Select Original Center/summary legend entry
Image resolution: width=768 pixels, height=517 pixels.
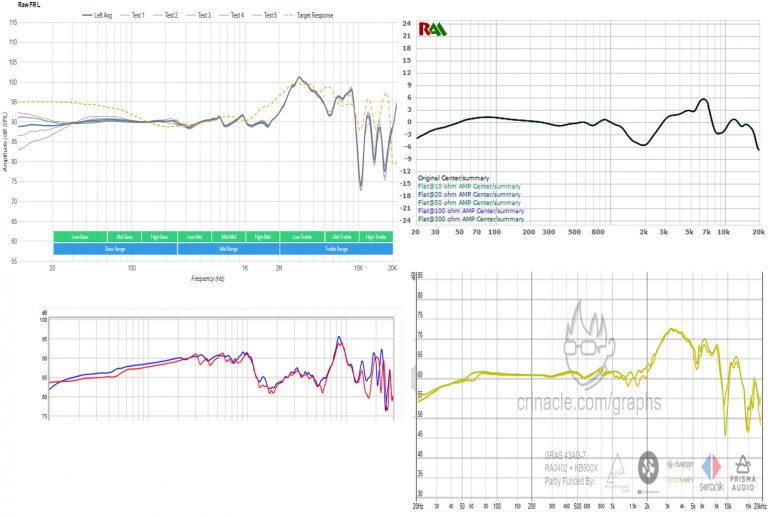[453, 178]
